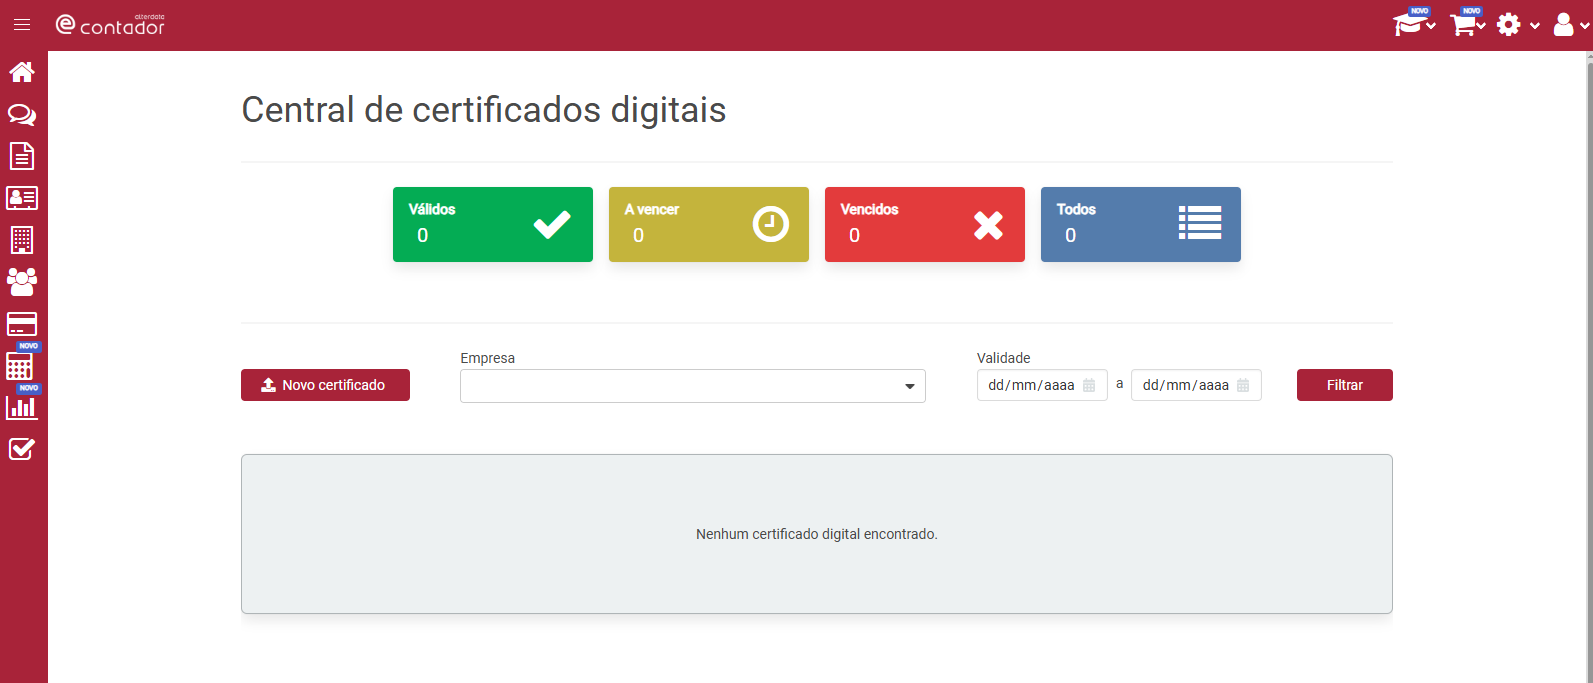Open the users group sidebar icon
The height and width of the screenshot is (683, 1593).
[x=22, y=282]
